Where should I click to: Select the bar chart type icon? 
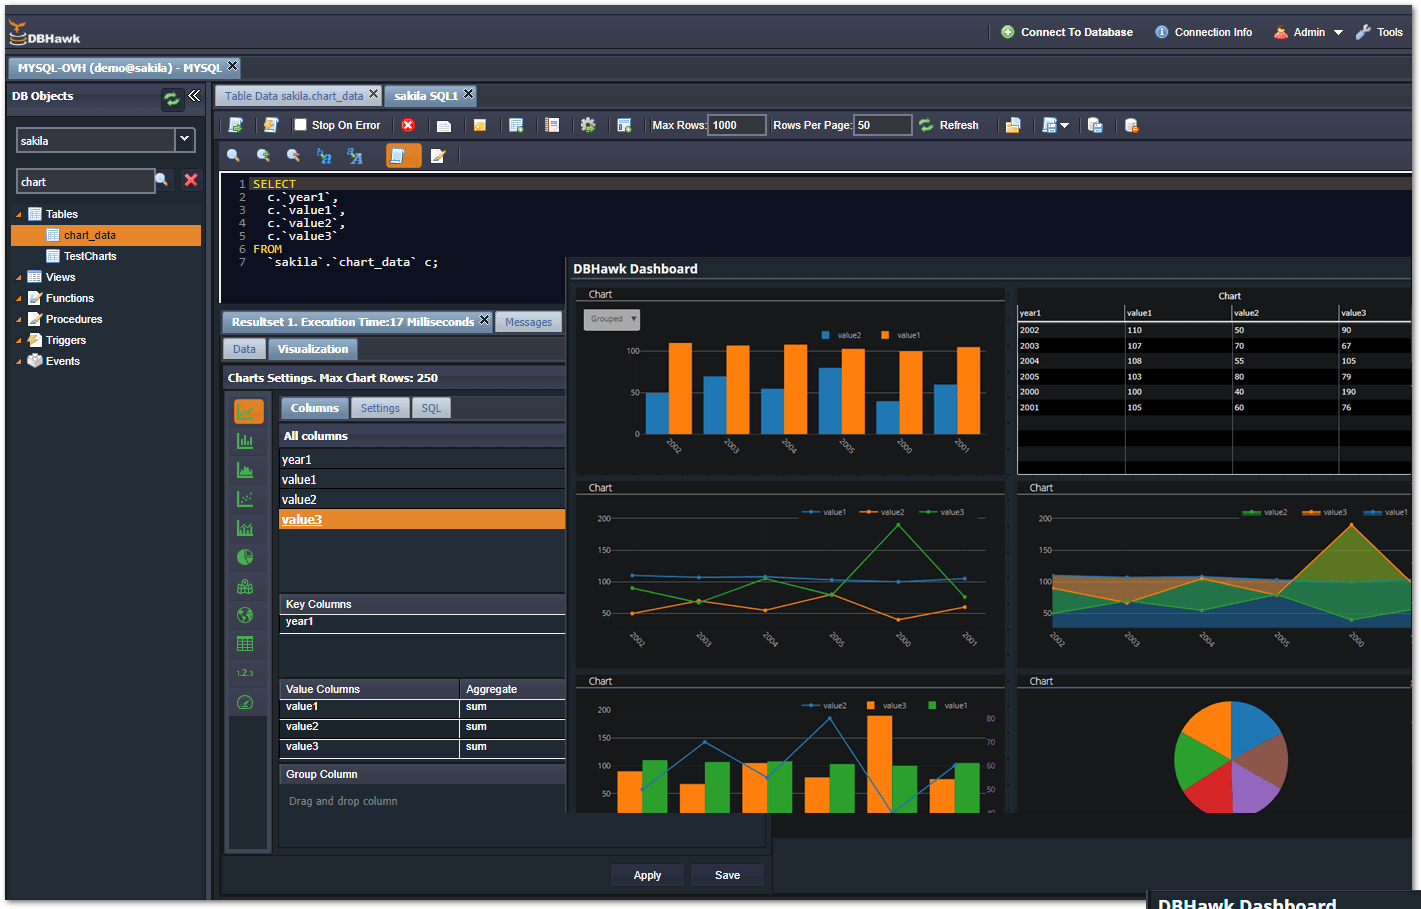click(245, 440)
